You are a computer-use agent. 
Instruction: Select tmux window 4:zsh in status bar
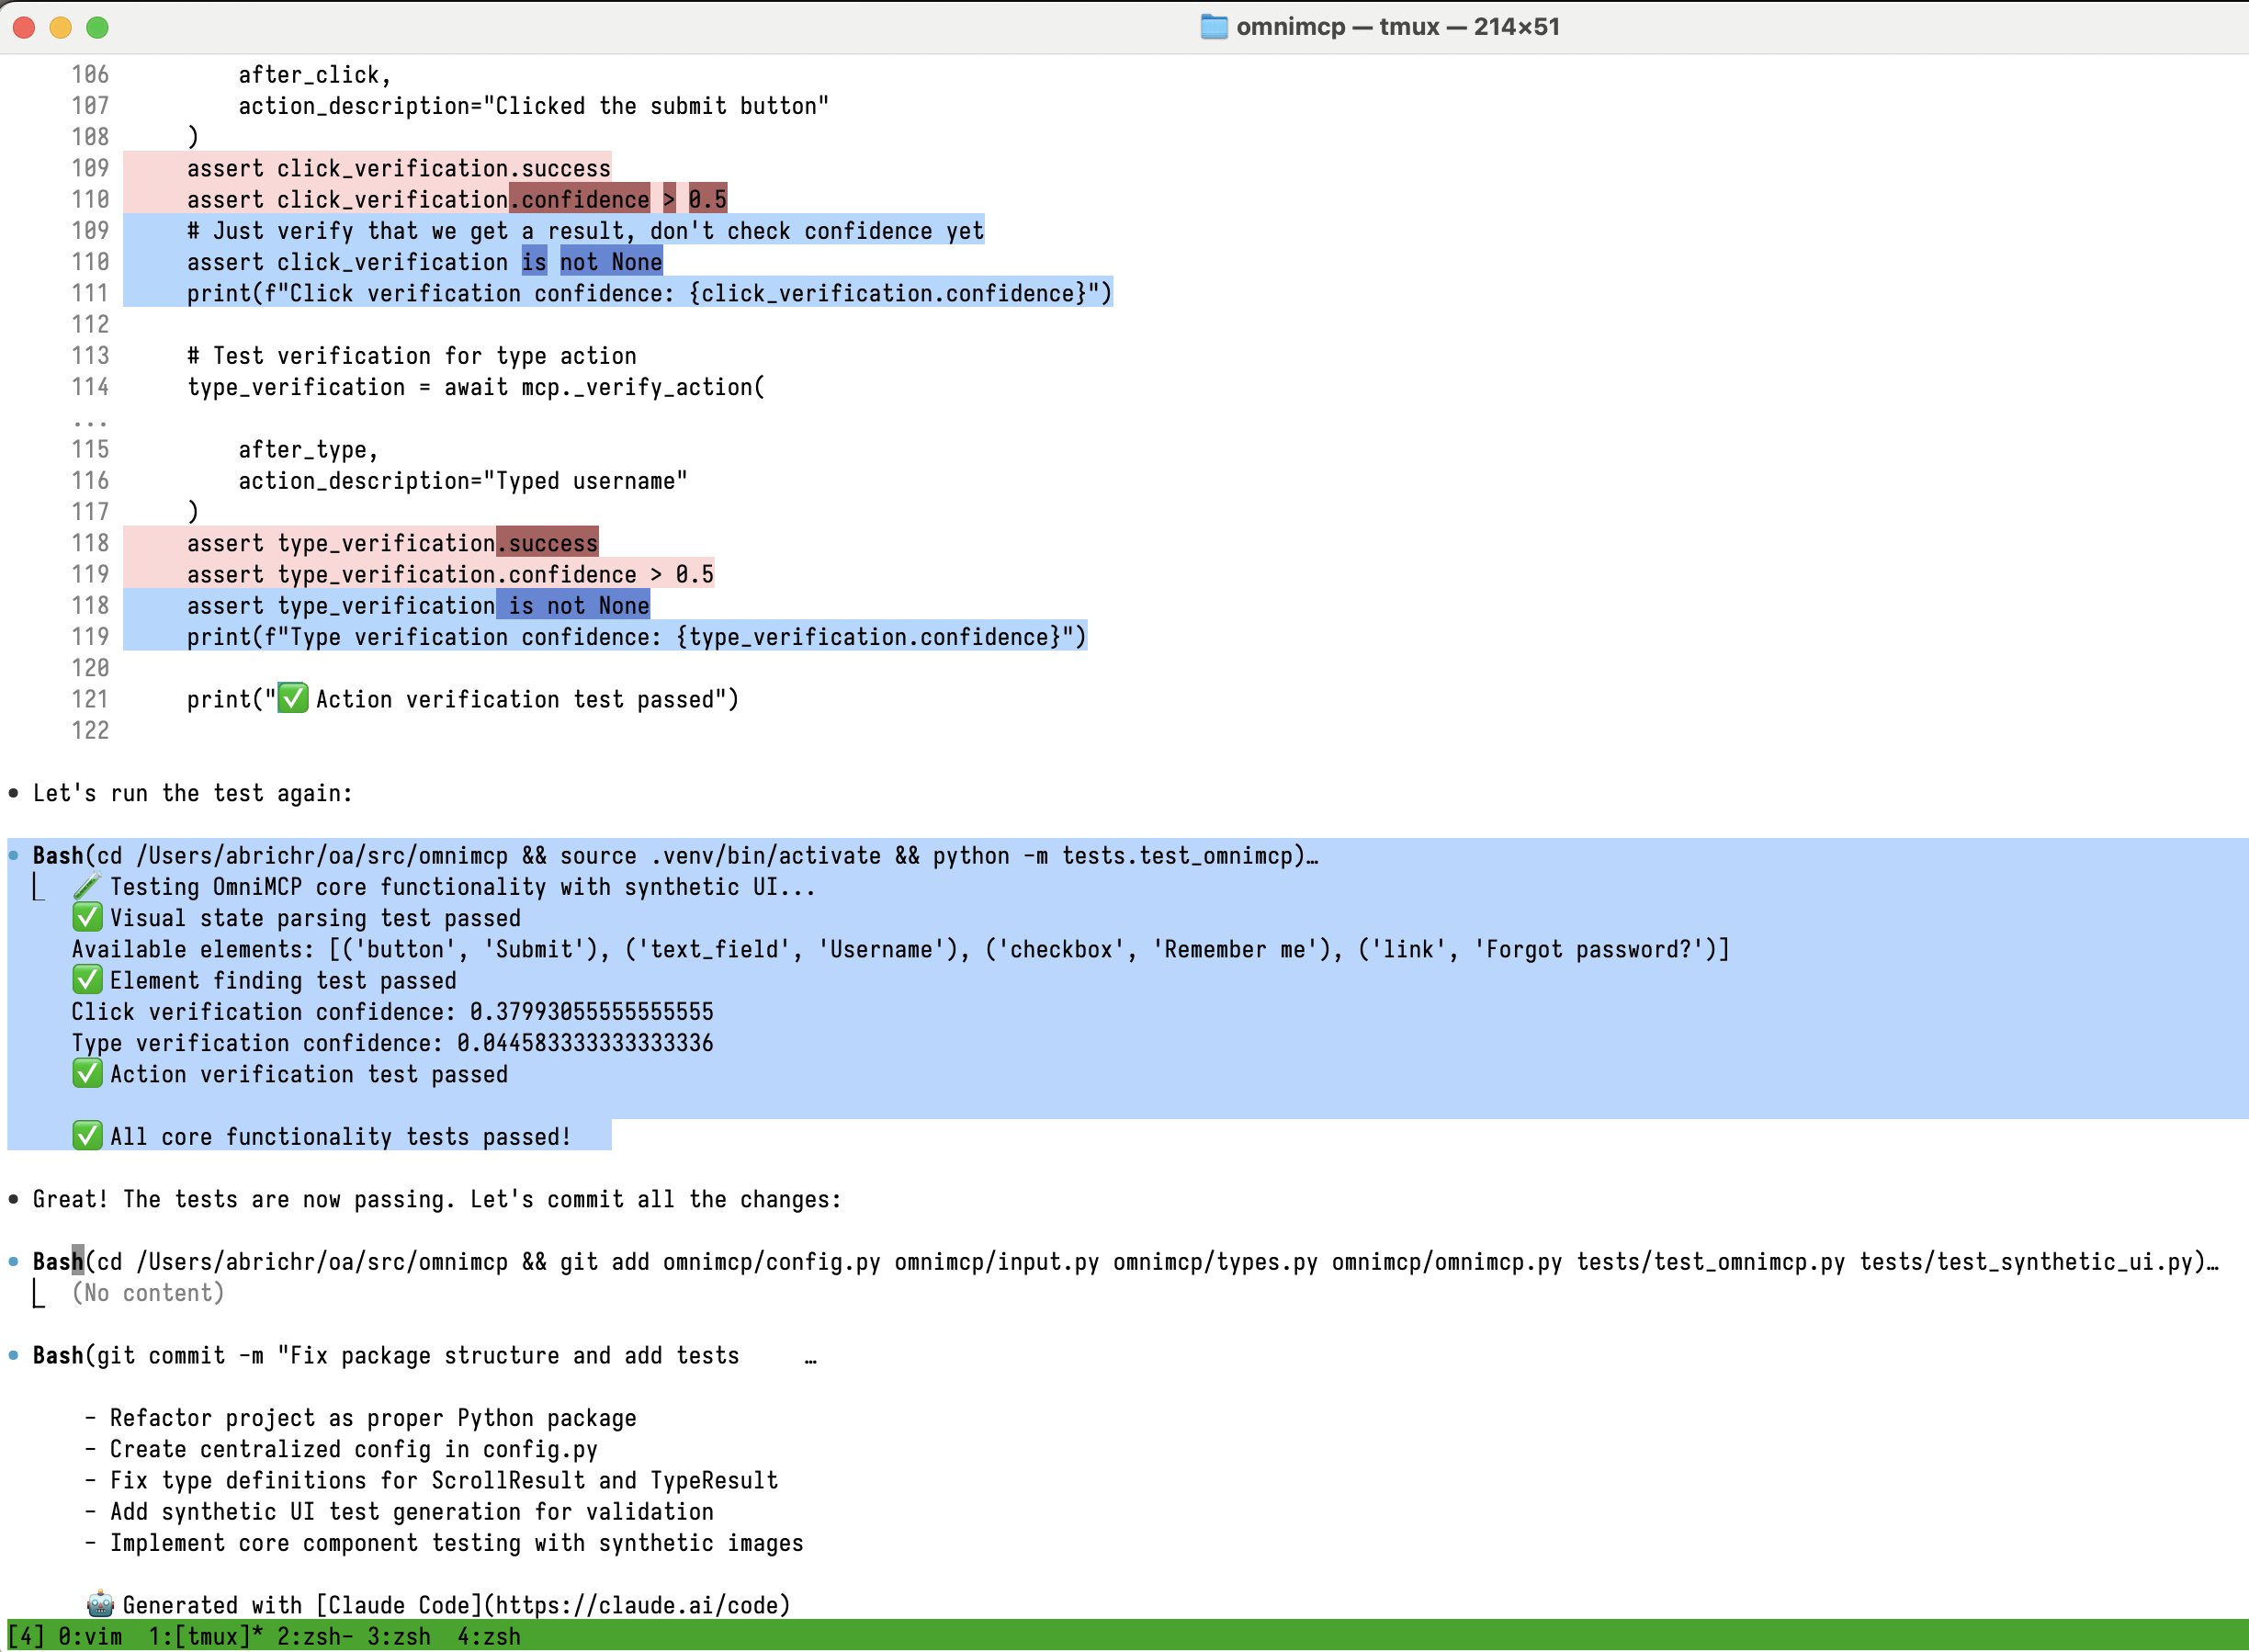[x=488, y=1637]
